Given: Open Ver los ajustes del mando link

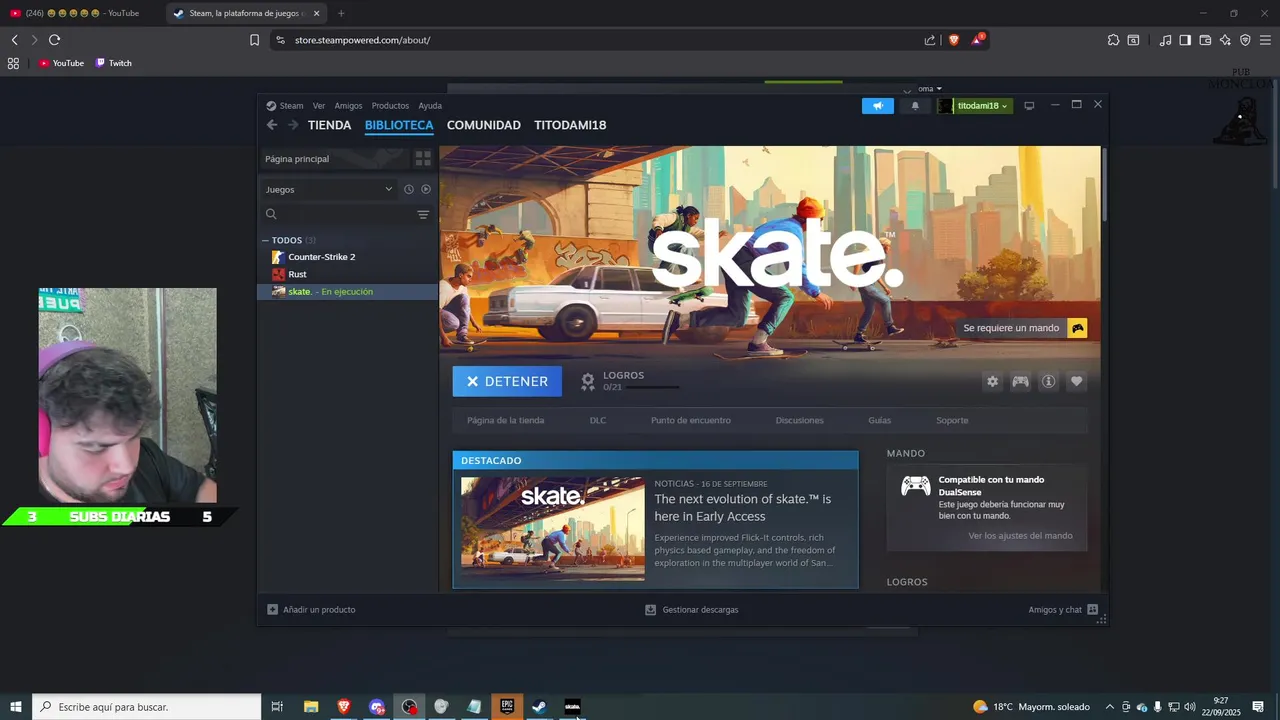Looking at the screenshot, I should click(1020, 536).
